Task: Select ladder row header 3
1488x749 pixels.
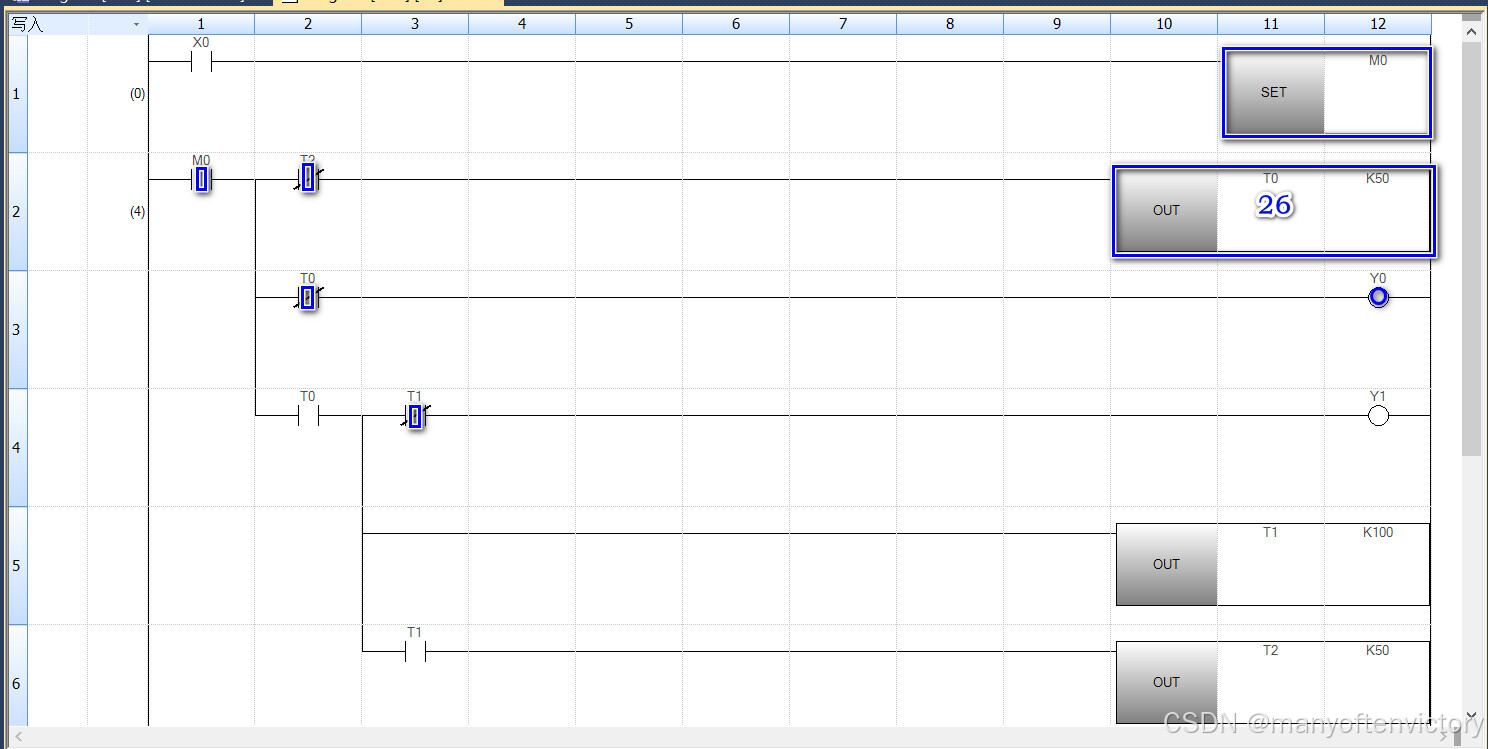Action: (x=17, y=330)
